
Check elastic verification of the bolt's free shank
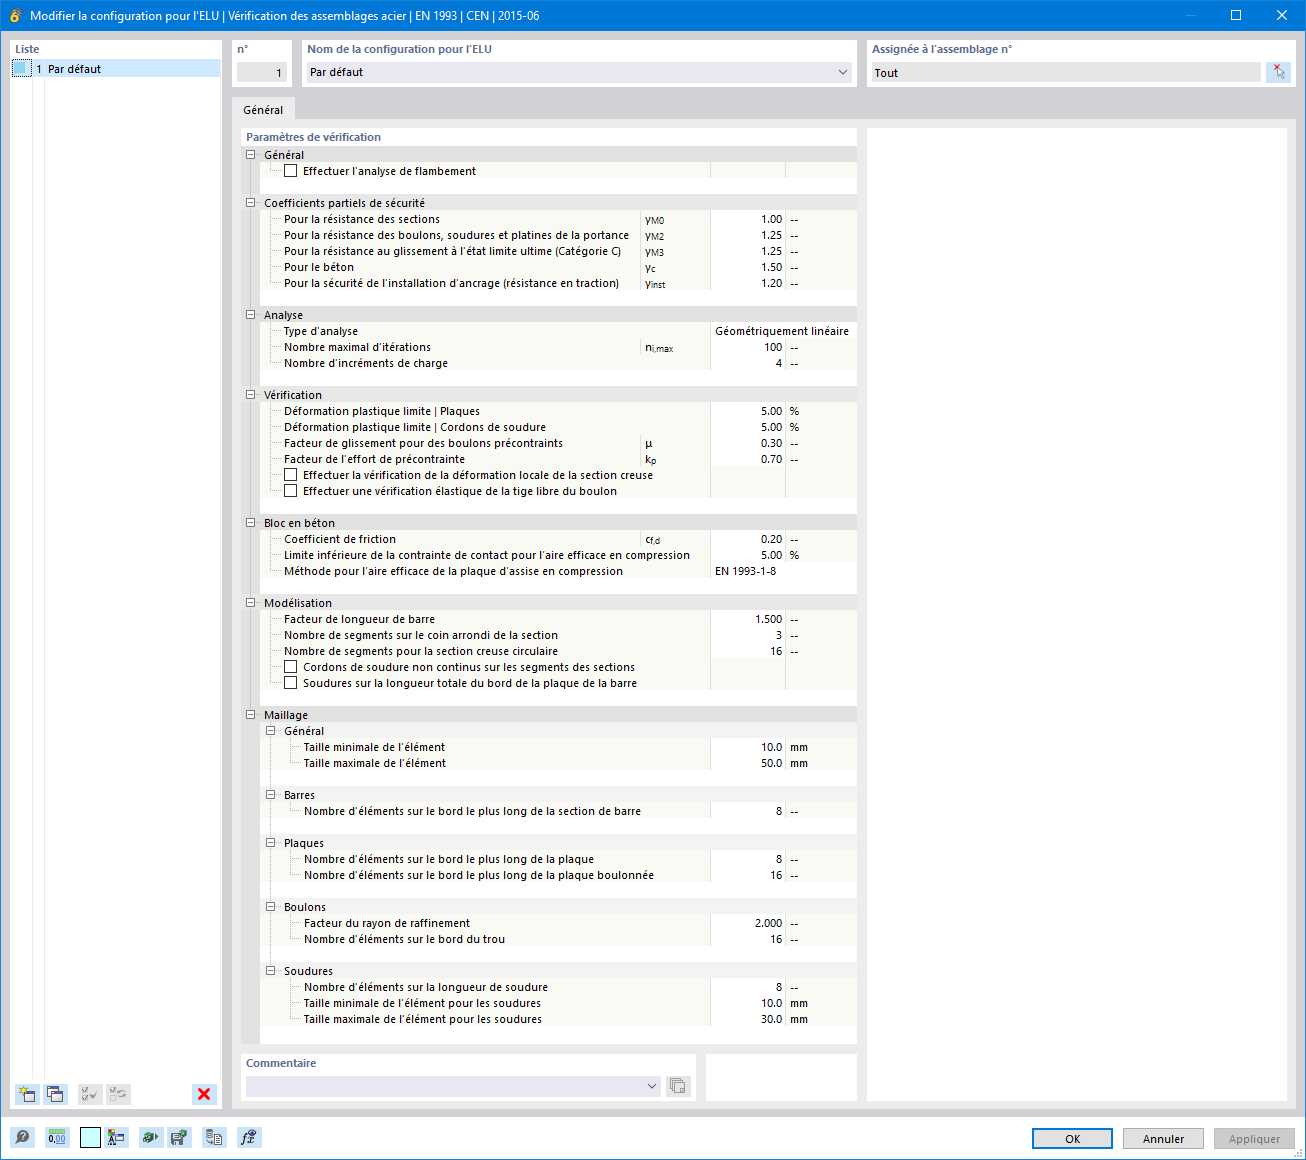click(x=290, y=491)
